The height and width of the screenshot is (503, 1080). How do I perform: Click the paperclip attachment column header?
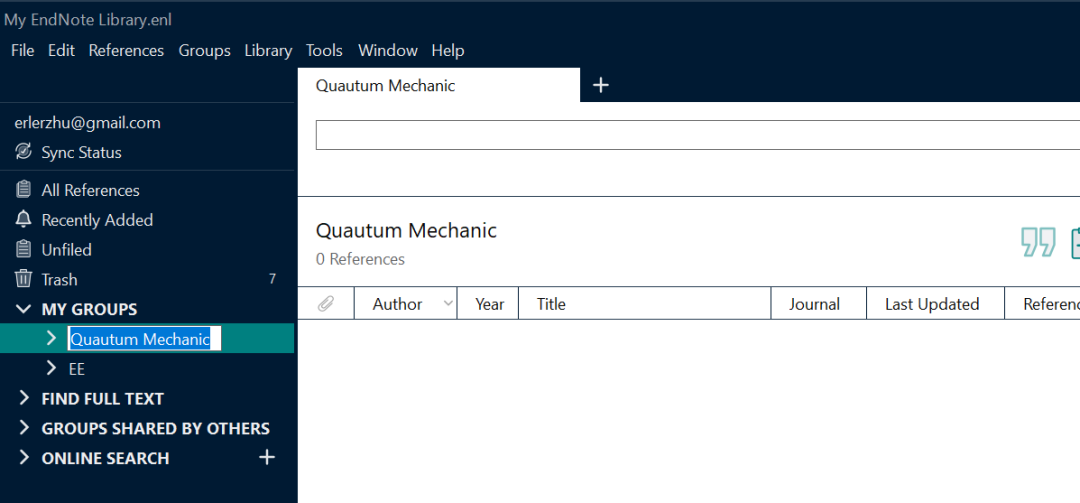[x=326, y=304]
